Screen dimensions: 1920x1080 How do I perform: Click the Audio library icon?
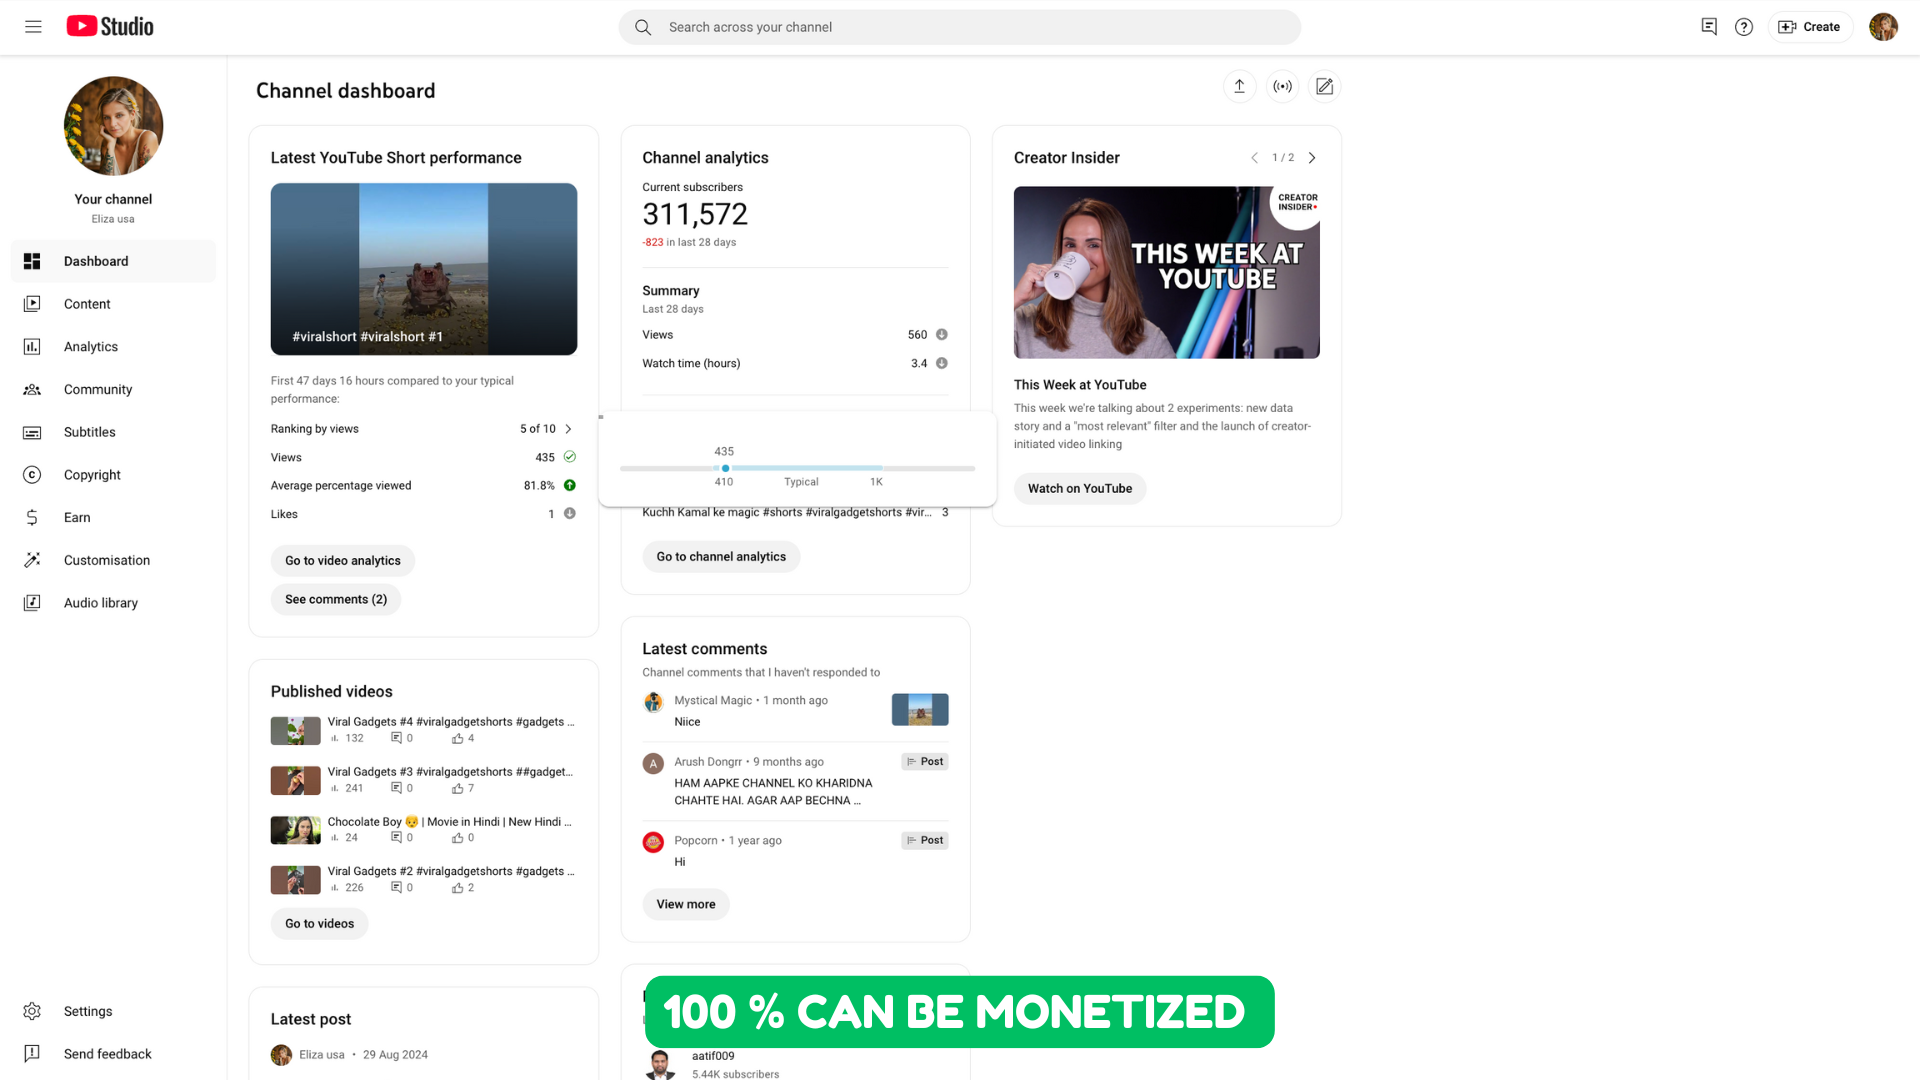click(x=32, y=603)
